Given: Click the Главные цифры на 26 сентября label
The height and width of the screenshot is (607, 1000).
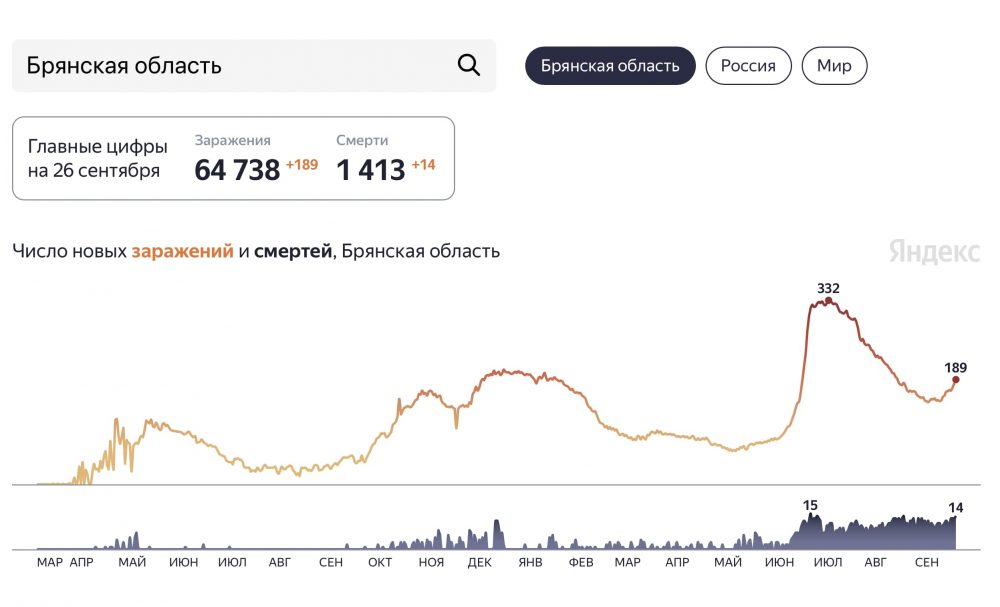Looking at the screenshot, I should (x=97, y=158).
